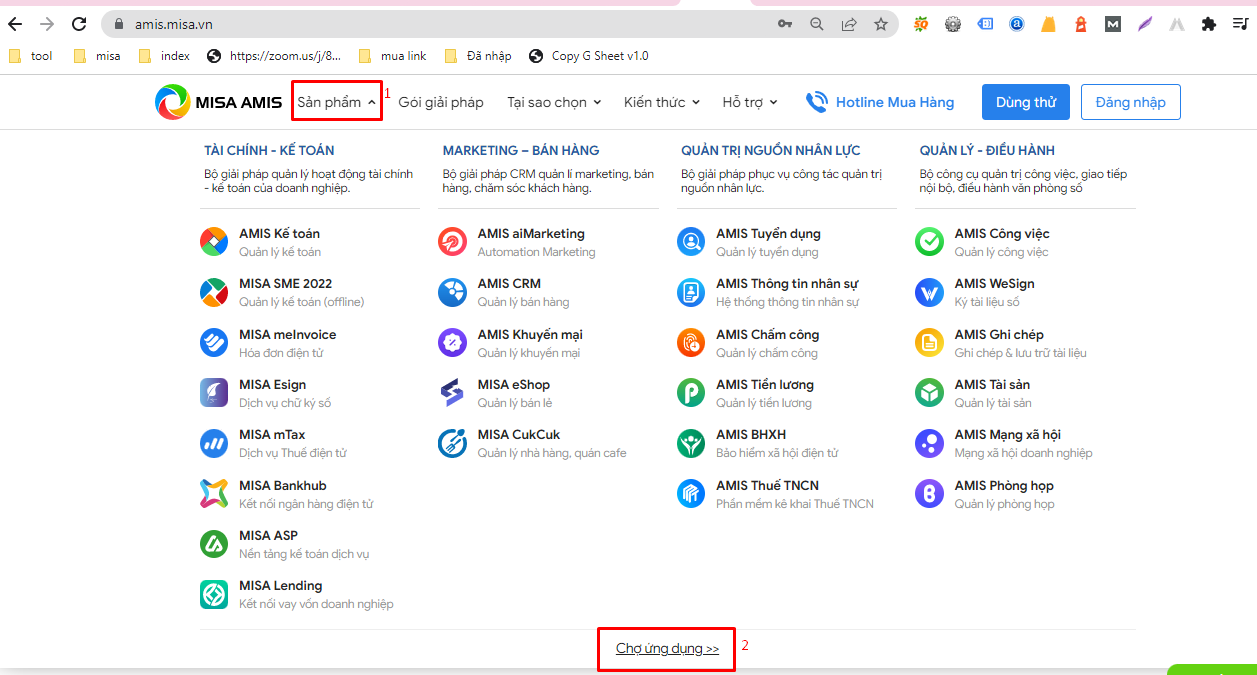
Task: Open the Extensions puzzle icon
Action: [x=1209, y=24]
